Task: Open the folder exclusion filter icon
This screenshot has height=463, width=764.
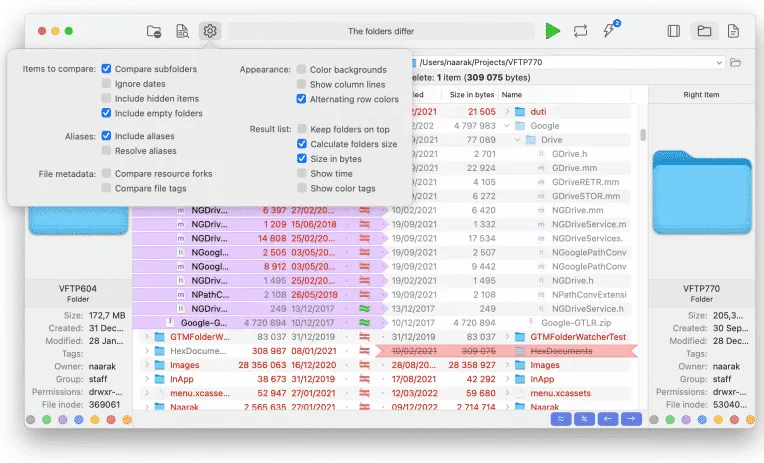Action: (x=154, y=31)
